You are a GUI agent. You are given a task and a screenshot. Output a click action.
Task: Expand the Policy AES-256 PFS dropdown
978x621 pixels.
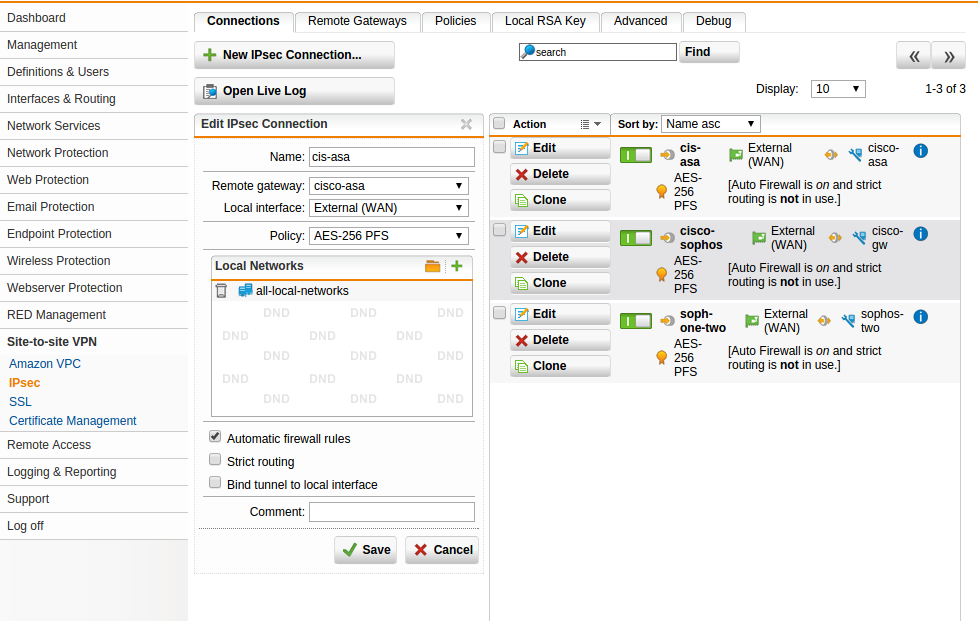click(388, 236)
